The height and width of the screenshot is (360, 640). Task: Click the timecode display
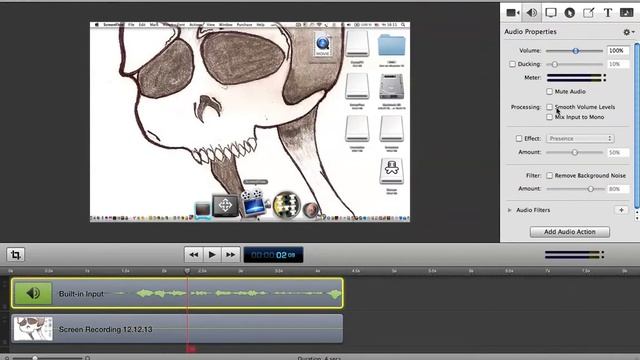[273, 255]
